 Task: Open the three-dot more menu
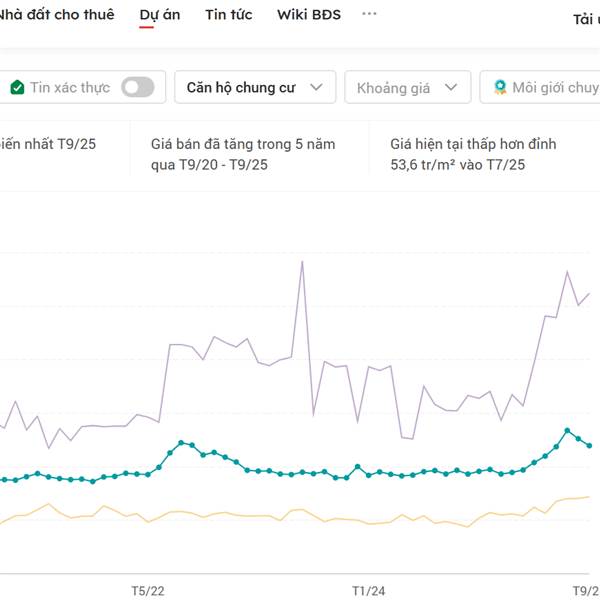369,15
